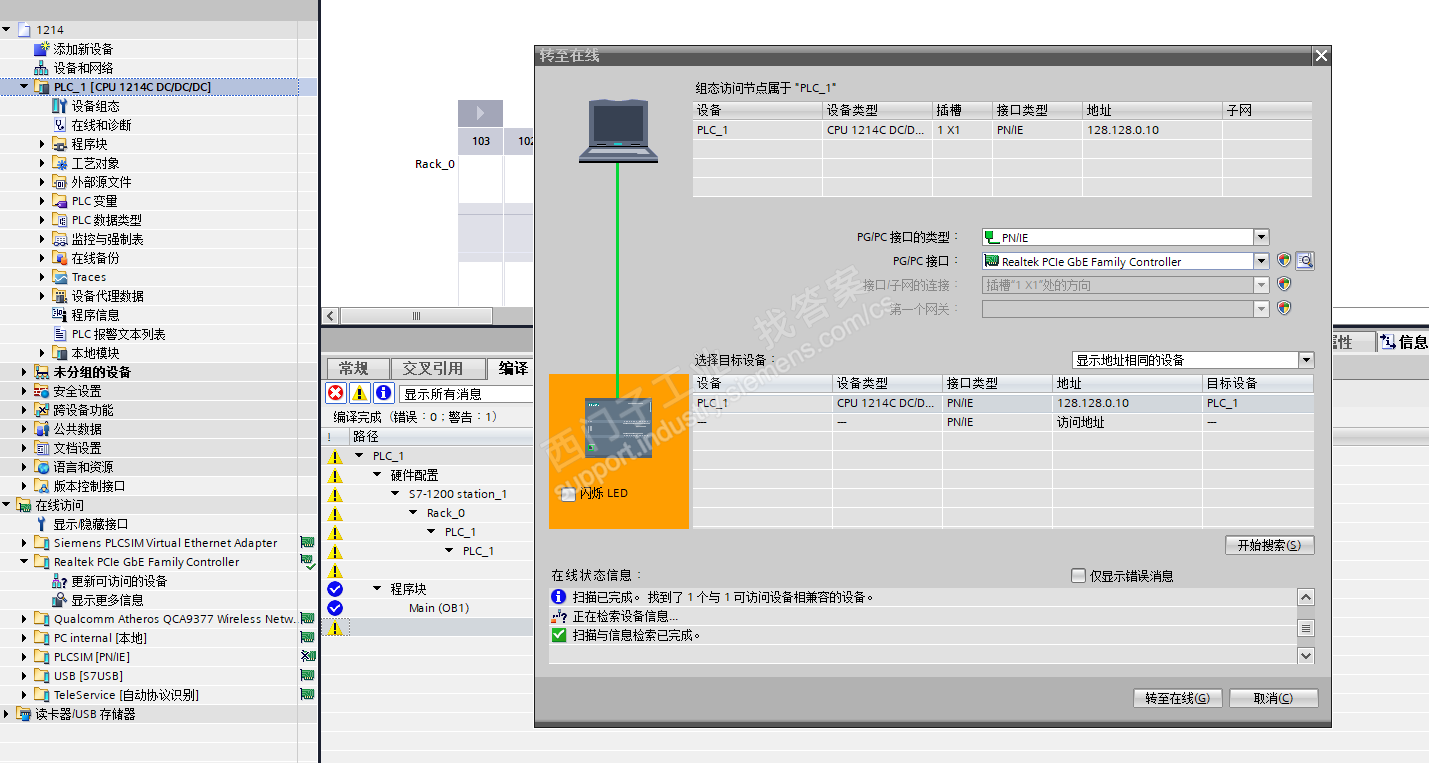Click the 设备组态 device configuration icon
This screenshot has width=1429, height=763.
[59, 106]
